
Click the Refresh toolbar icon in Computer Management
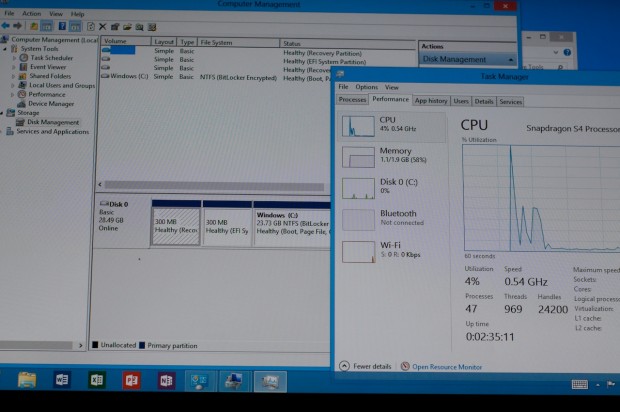(x=91, y=26)
